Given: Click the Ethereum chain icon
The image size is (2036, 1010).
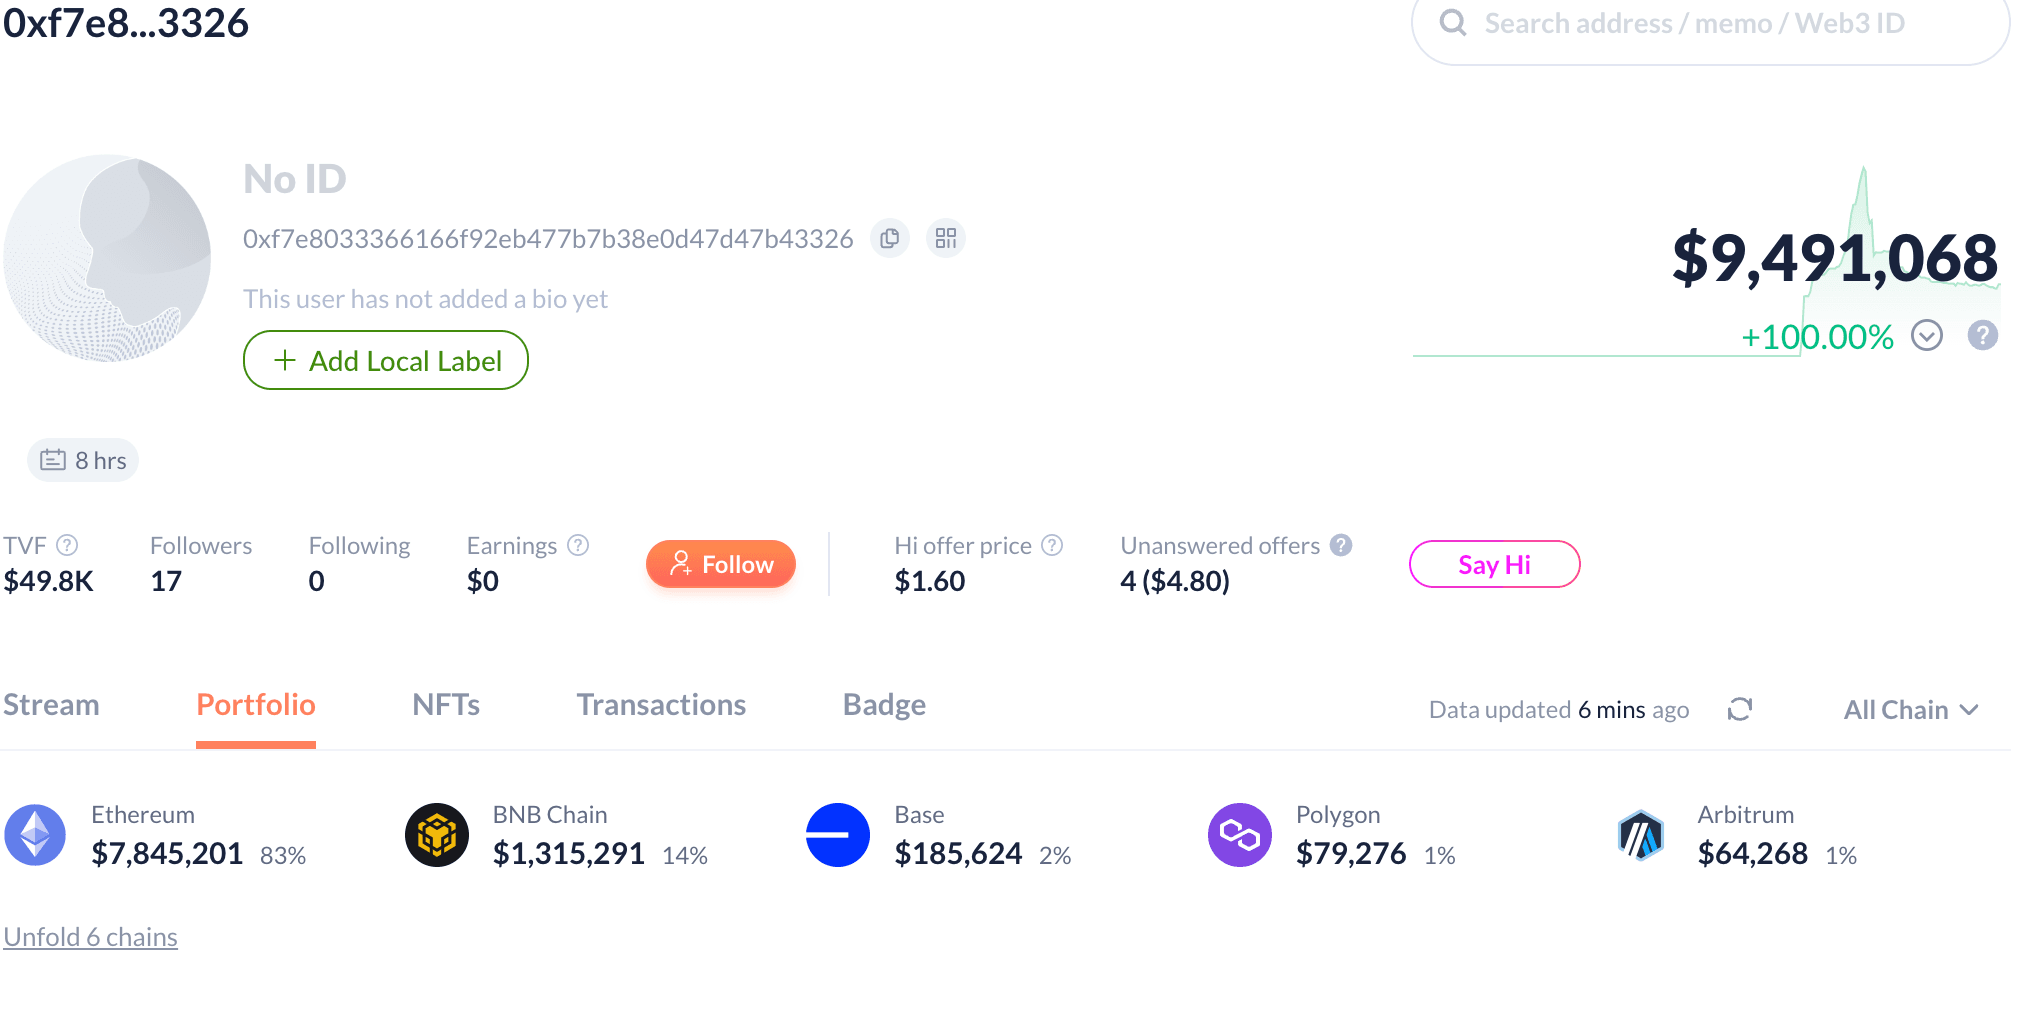Looking at the screenshot, I should 35,835.
